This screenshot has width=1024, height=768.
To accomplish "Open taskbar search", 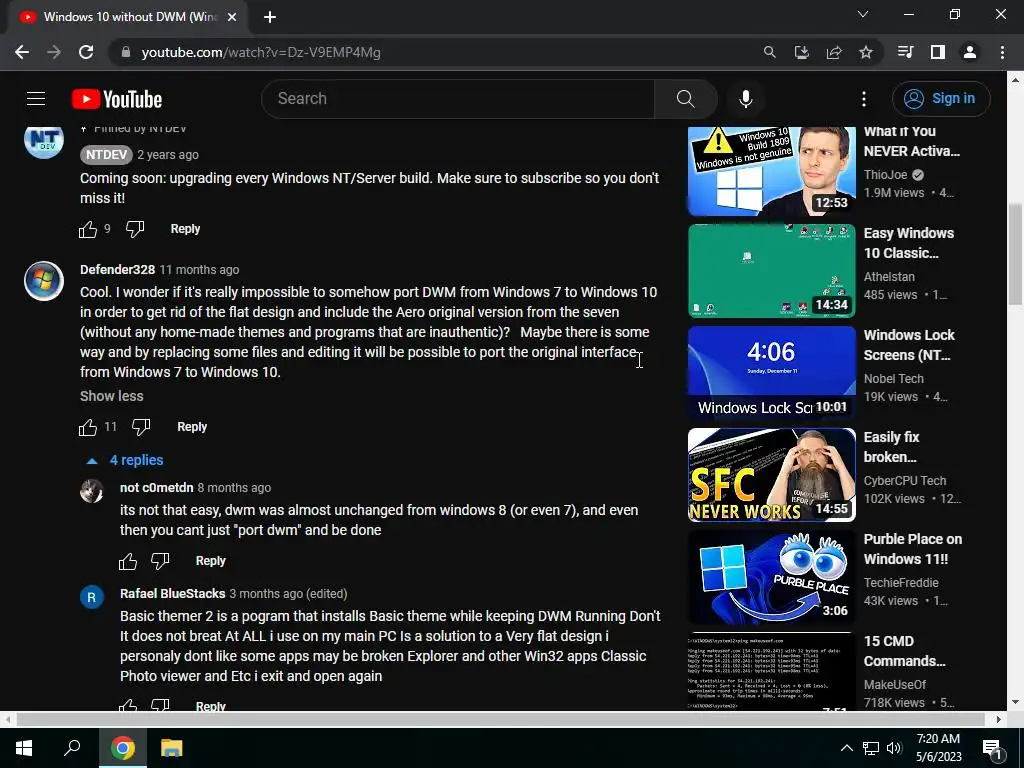I will pyautogui.click(x=72, y=748).
